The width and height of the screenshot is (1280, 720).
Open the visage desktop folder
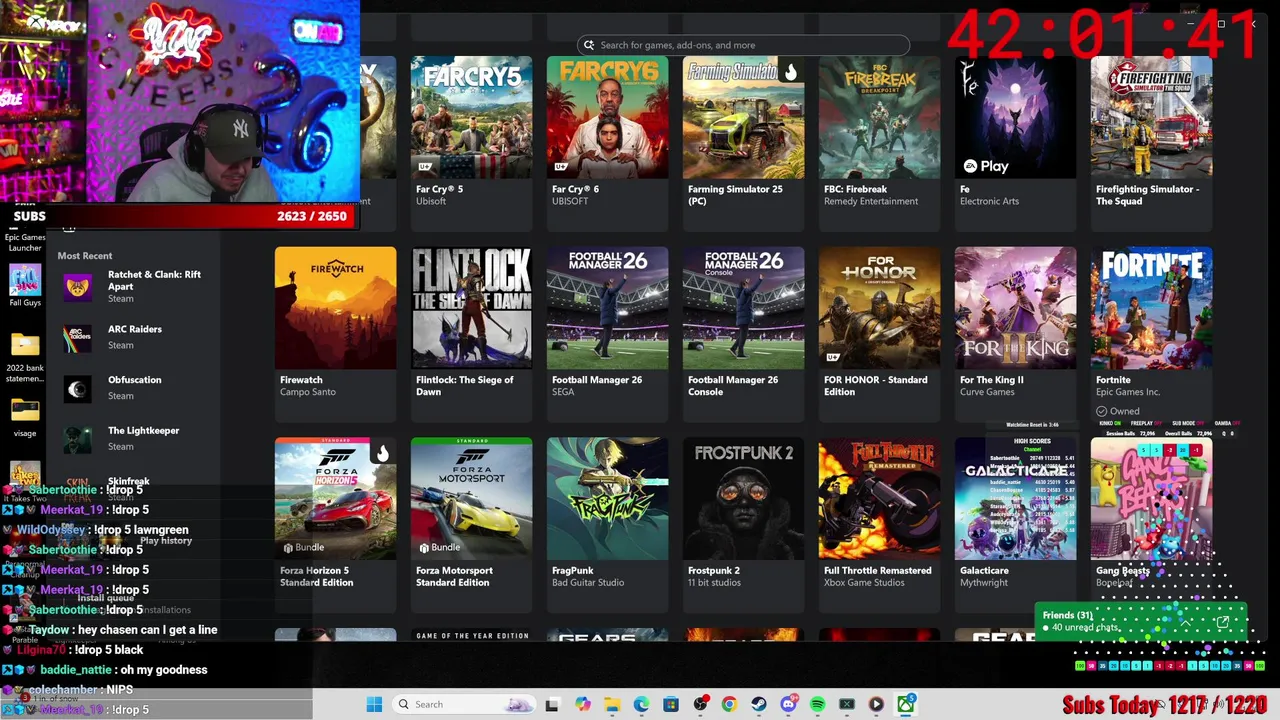pos(25,418)
